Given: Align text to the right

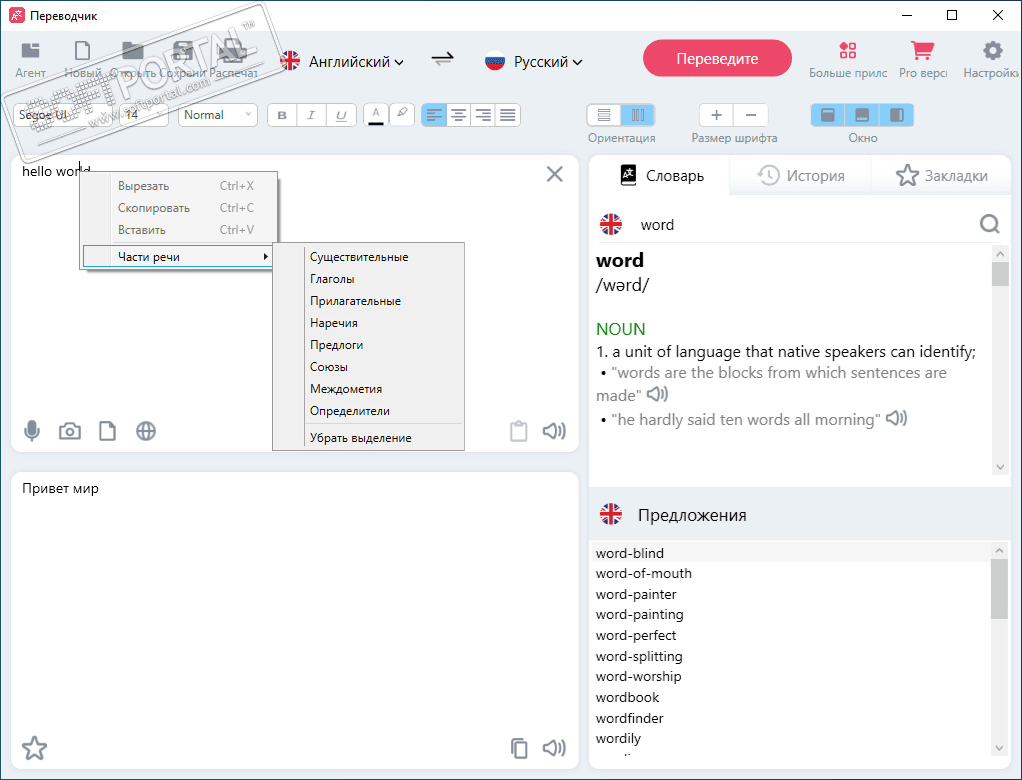Looking at the screenshot, I should pyautogui.click(x=483, y=115).
